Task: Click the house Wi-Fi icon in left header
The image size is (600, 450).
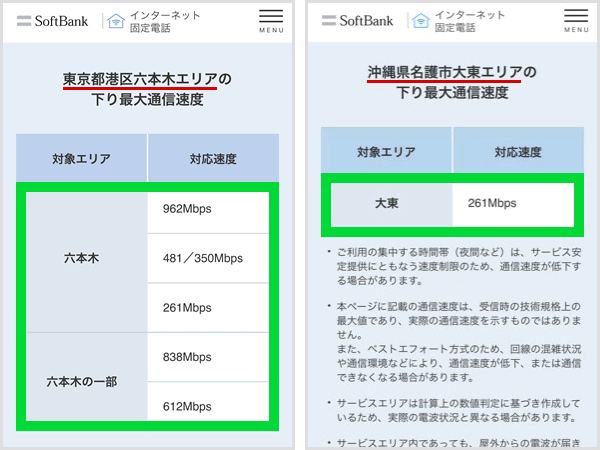Action: [117, 21]
